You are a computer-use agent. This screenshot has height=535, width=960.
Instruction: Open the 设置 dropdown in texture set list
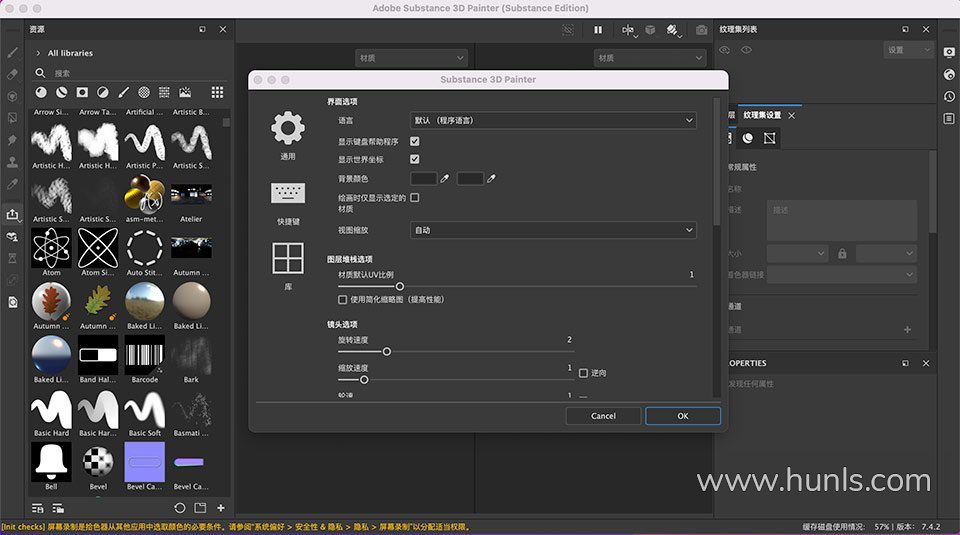coord(909,50)
